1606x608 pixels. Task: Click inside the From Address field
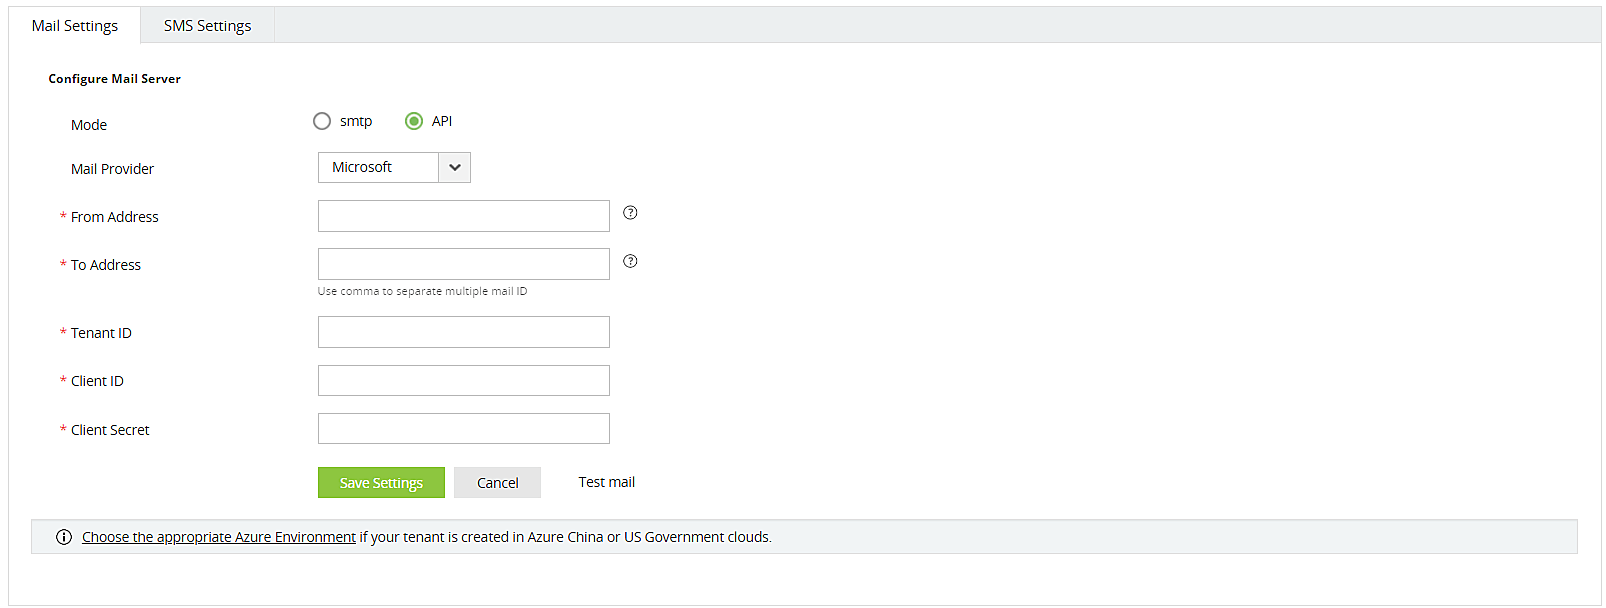463,215
